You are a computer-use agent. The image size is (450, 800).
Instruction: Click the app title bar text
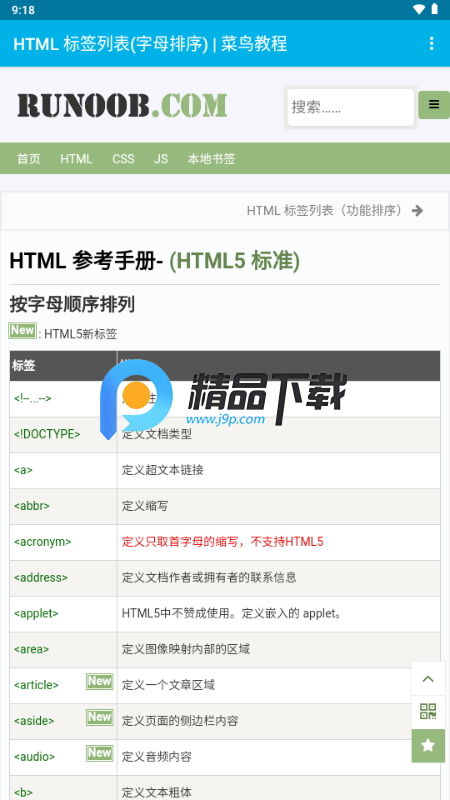(x=151, y=44)
